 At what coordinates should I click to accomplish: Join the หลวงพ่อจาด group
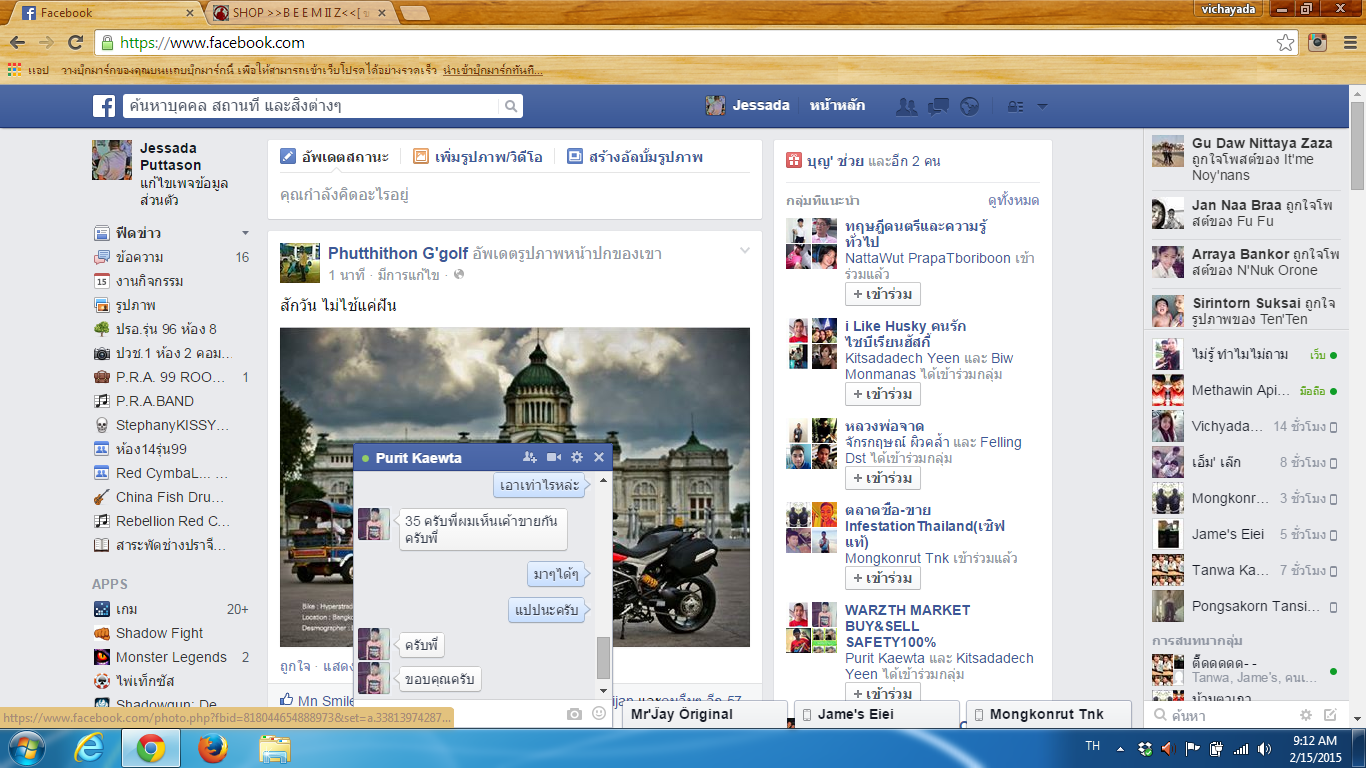tap(883, 478)
